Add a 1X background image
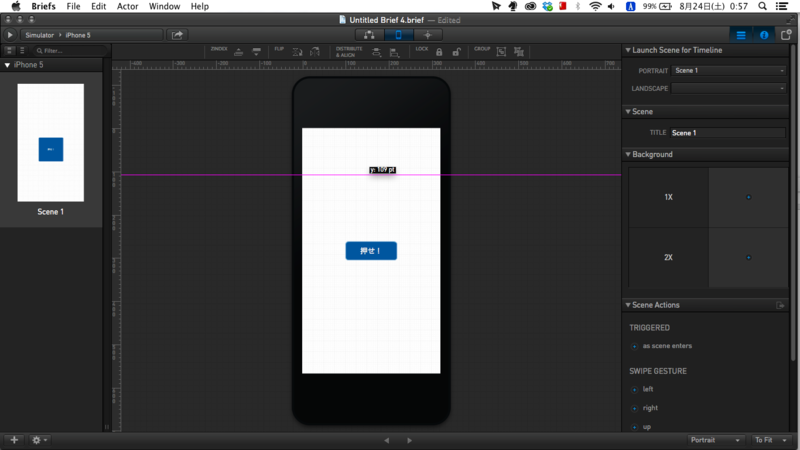The height and width of the screenshot is (450, 800). pos(748,197)
